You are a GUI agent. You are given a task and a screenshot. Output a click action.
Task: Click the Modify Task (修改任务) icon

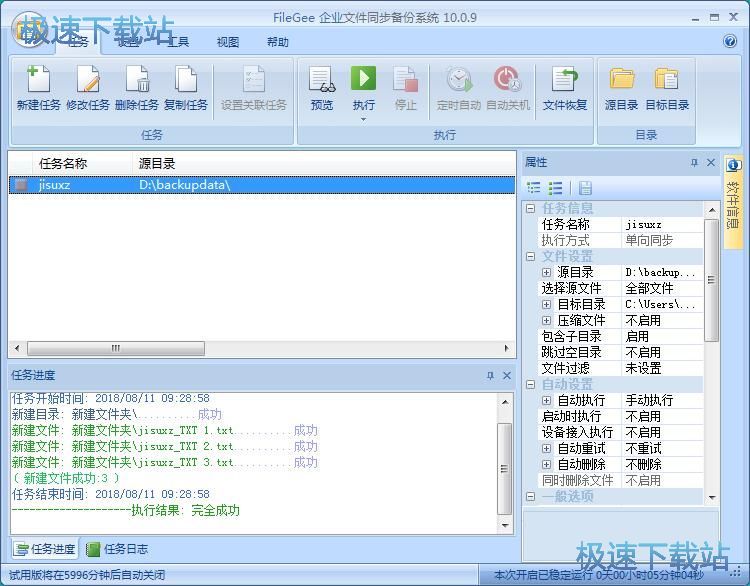point(88,79)
